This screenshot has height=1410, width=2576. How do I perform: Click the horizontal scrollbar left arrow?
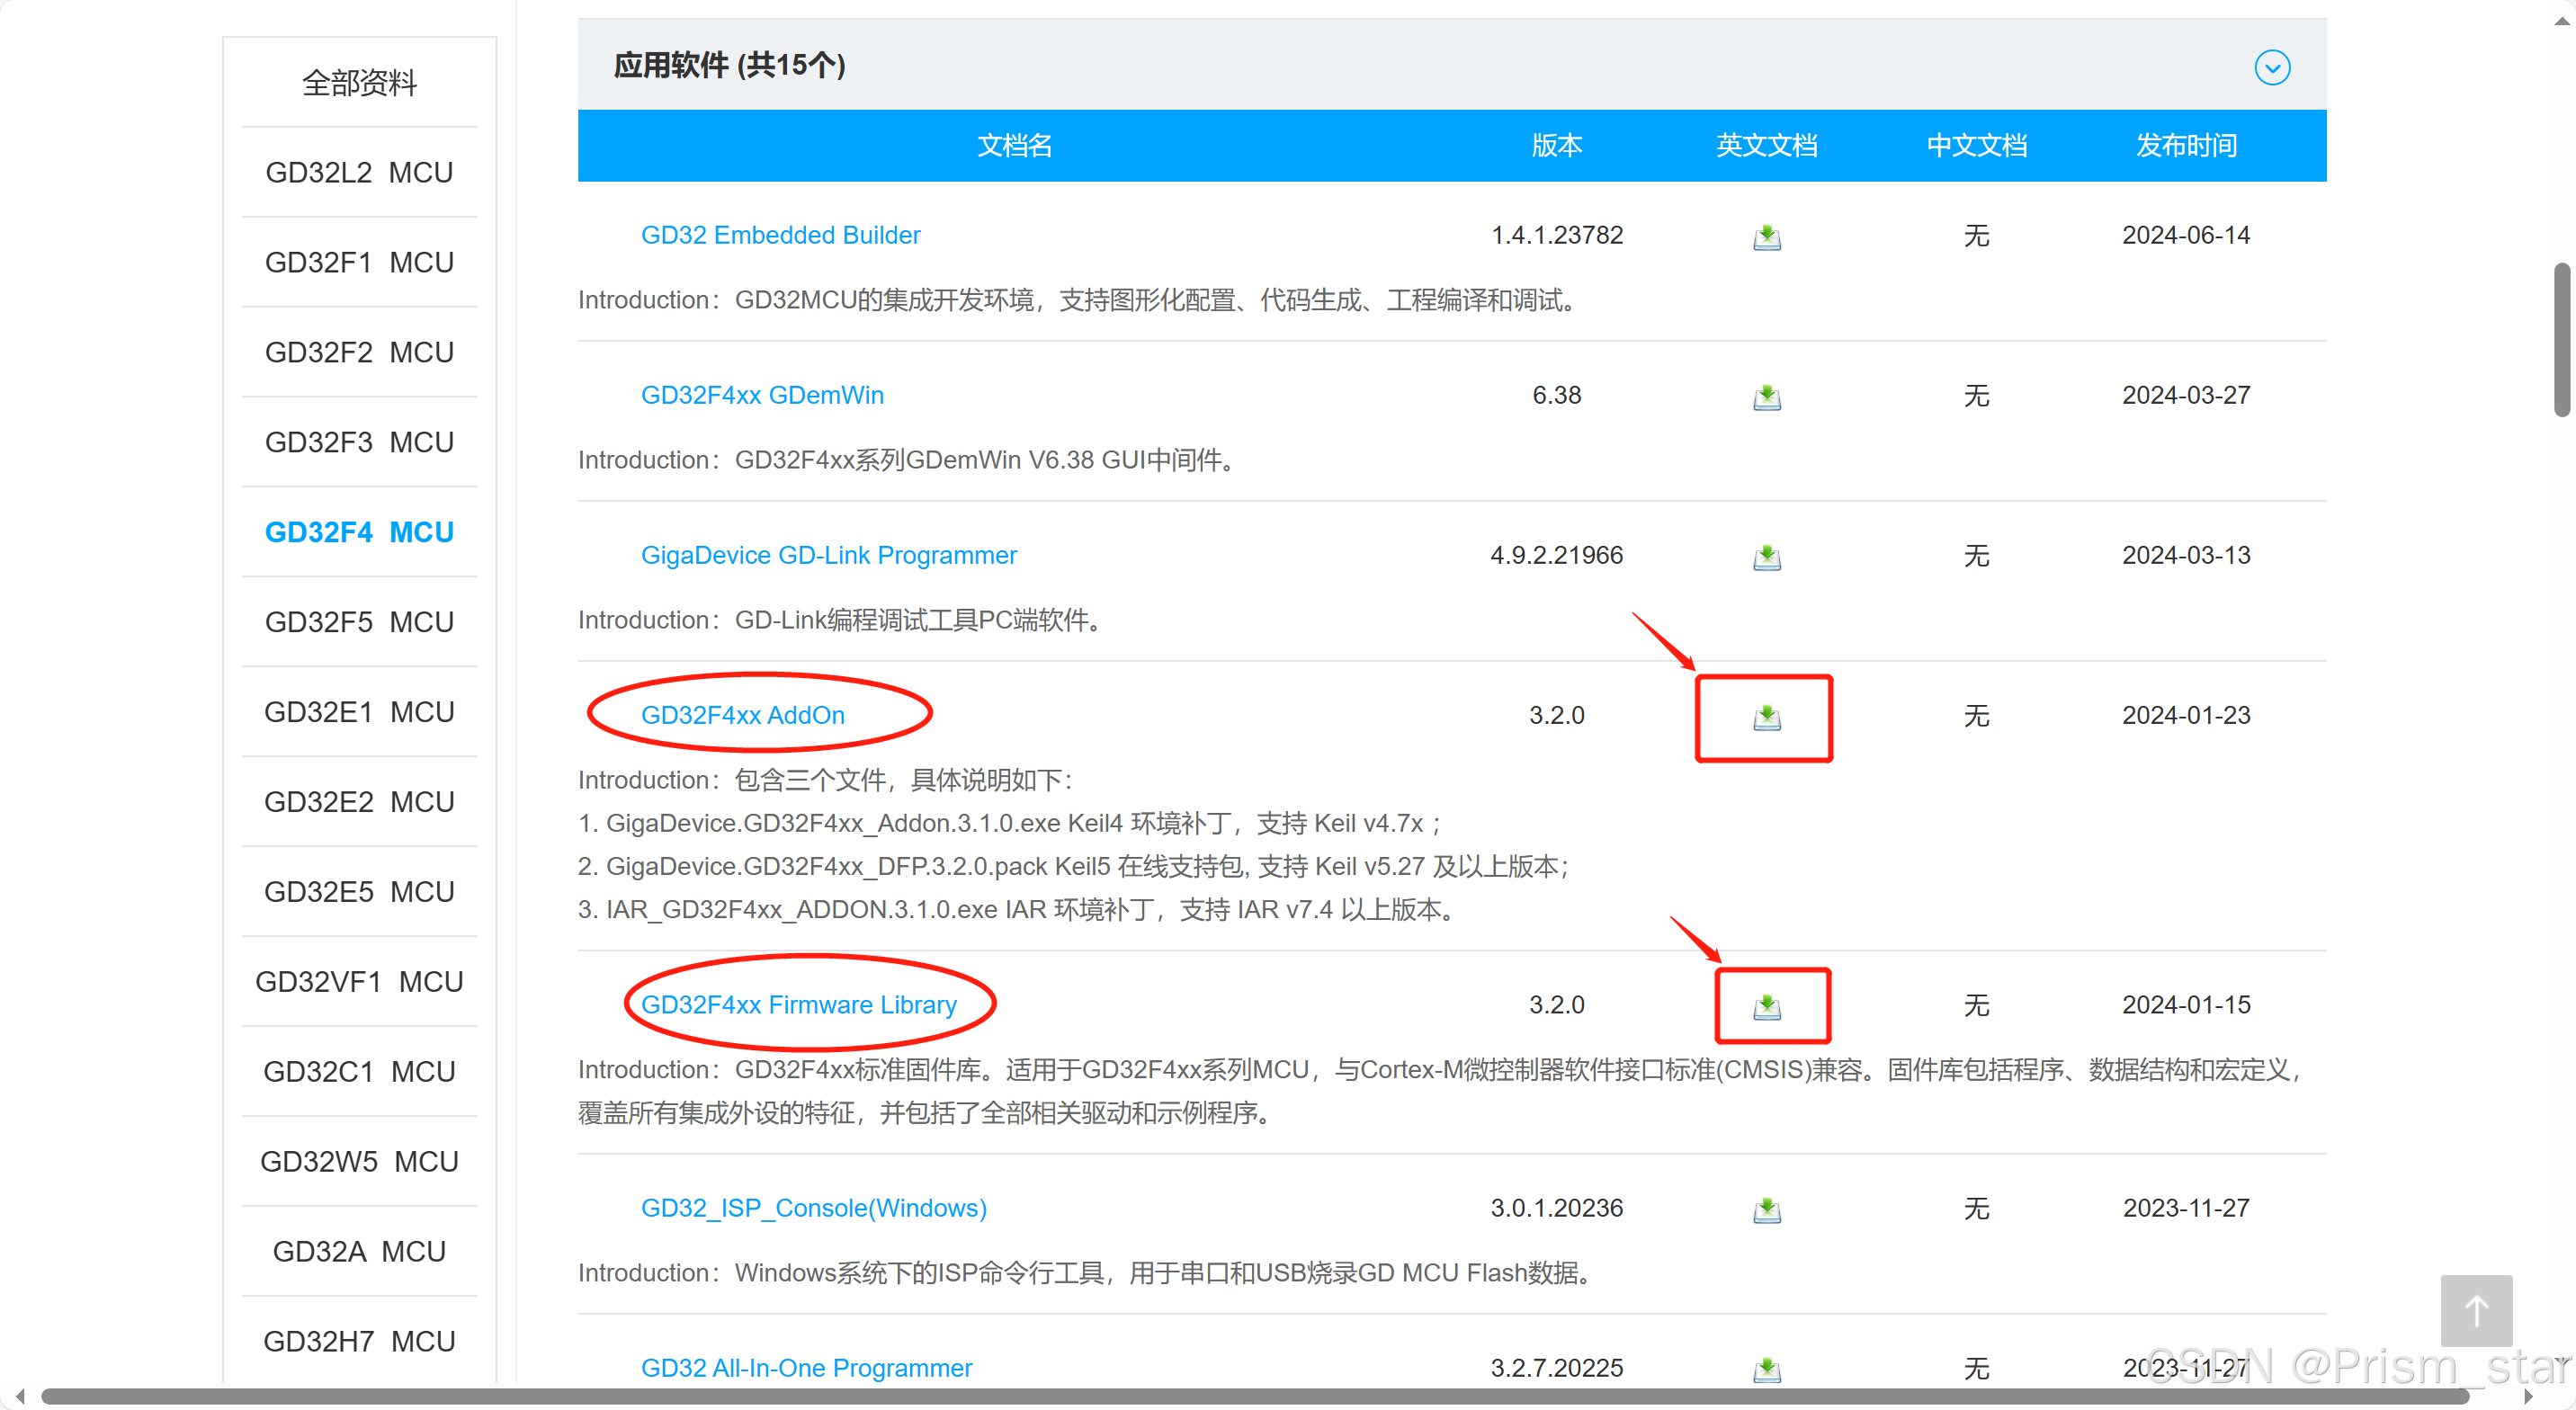[x=20, y=1396]
